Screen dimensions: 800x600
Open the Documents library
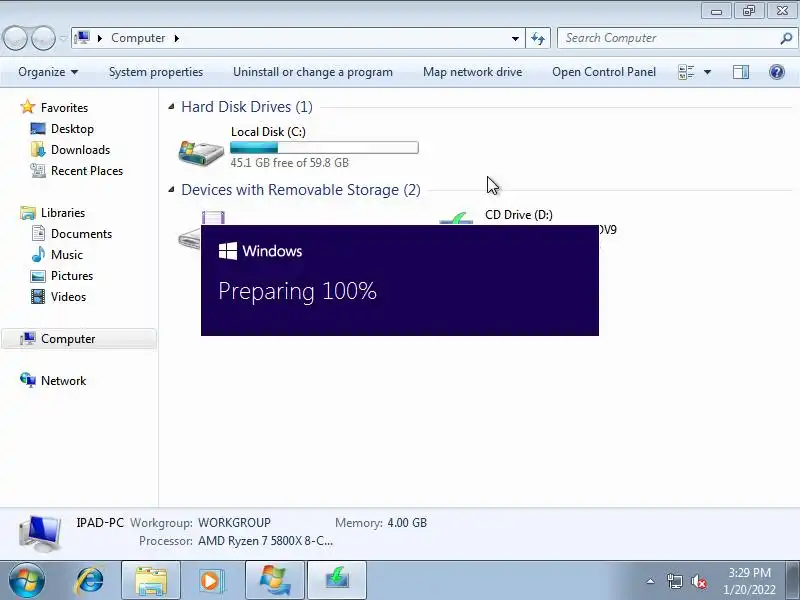tap(81, 234)
